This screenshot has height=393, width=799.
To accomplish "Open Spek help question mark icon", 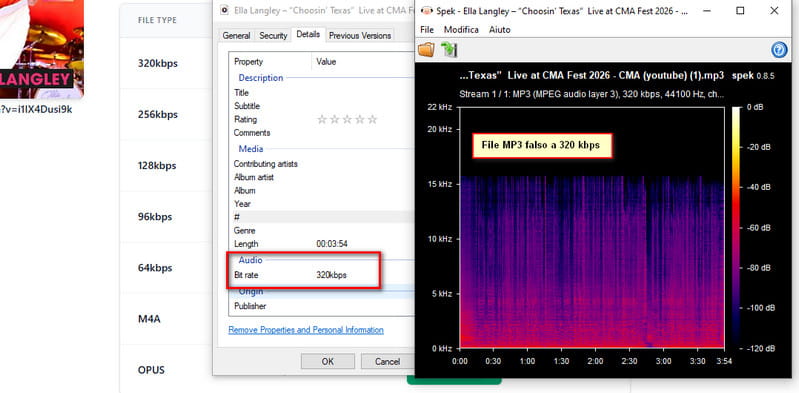I will click(x=780, y=49).
